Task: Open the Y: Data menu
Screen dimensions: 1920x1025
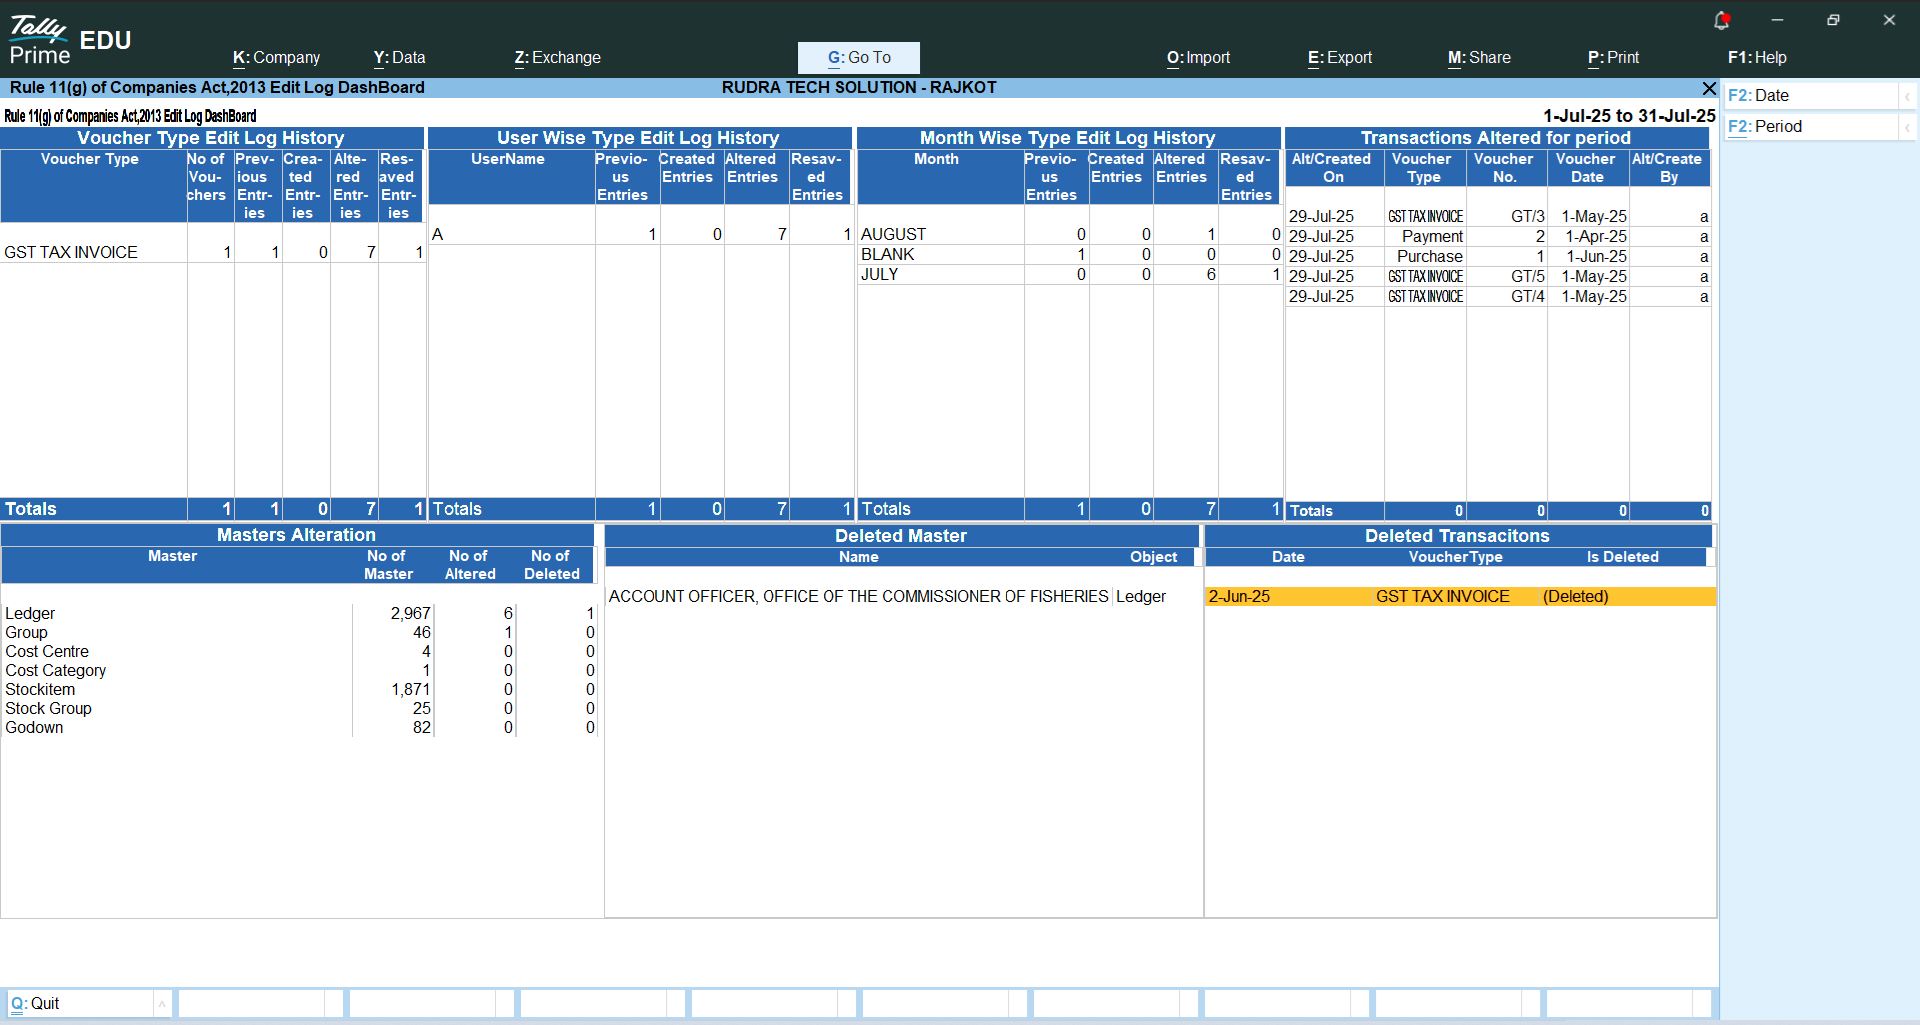Action: (399, 58)
